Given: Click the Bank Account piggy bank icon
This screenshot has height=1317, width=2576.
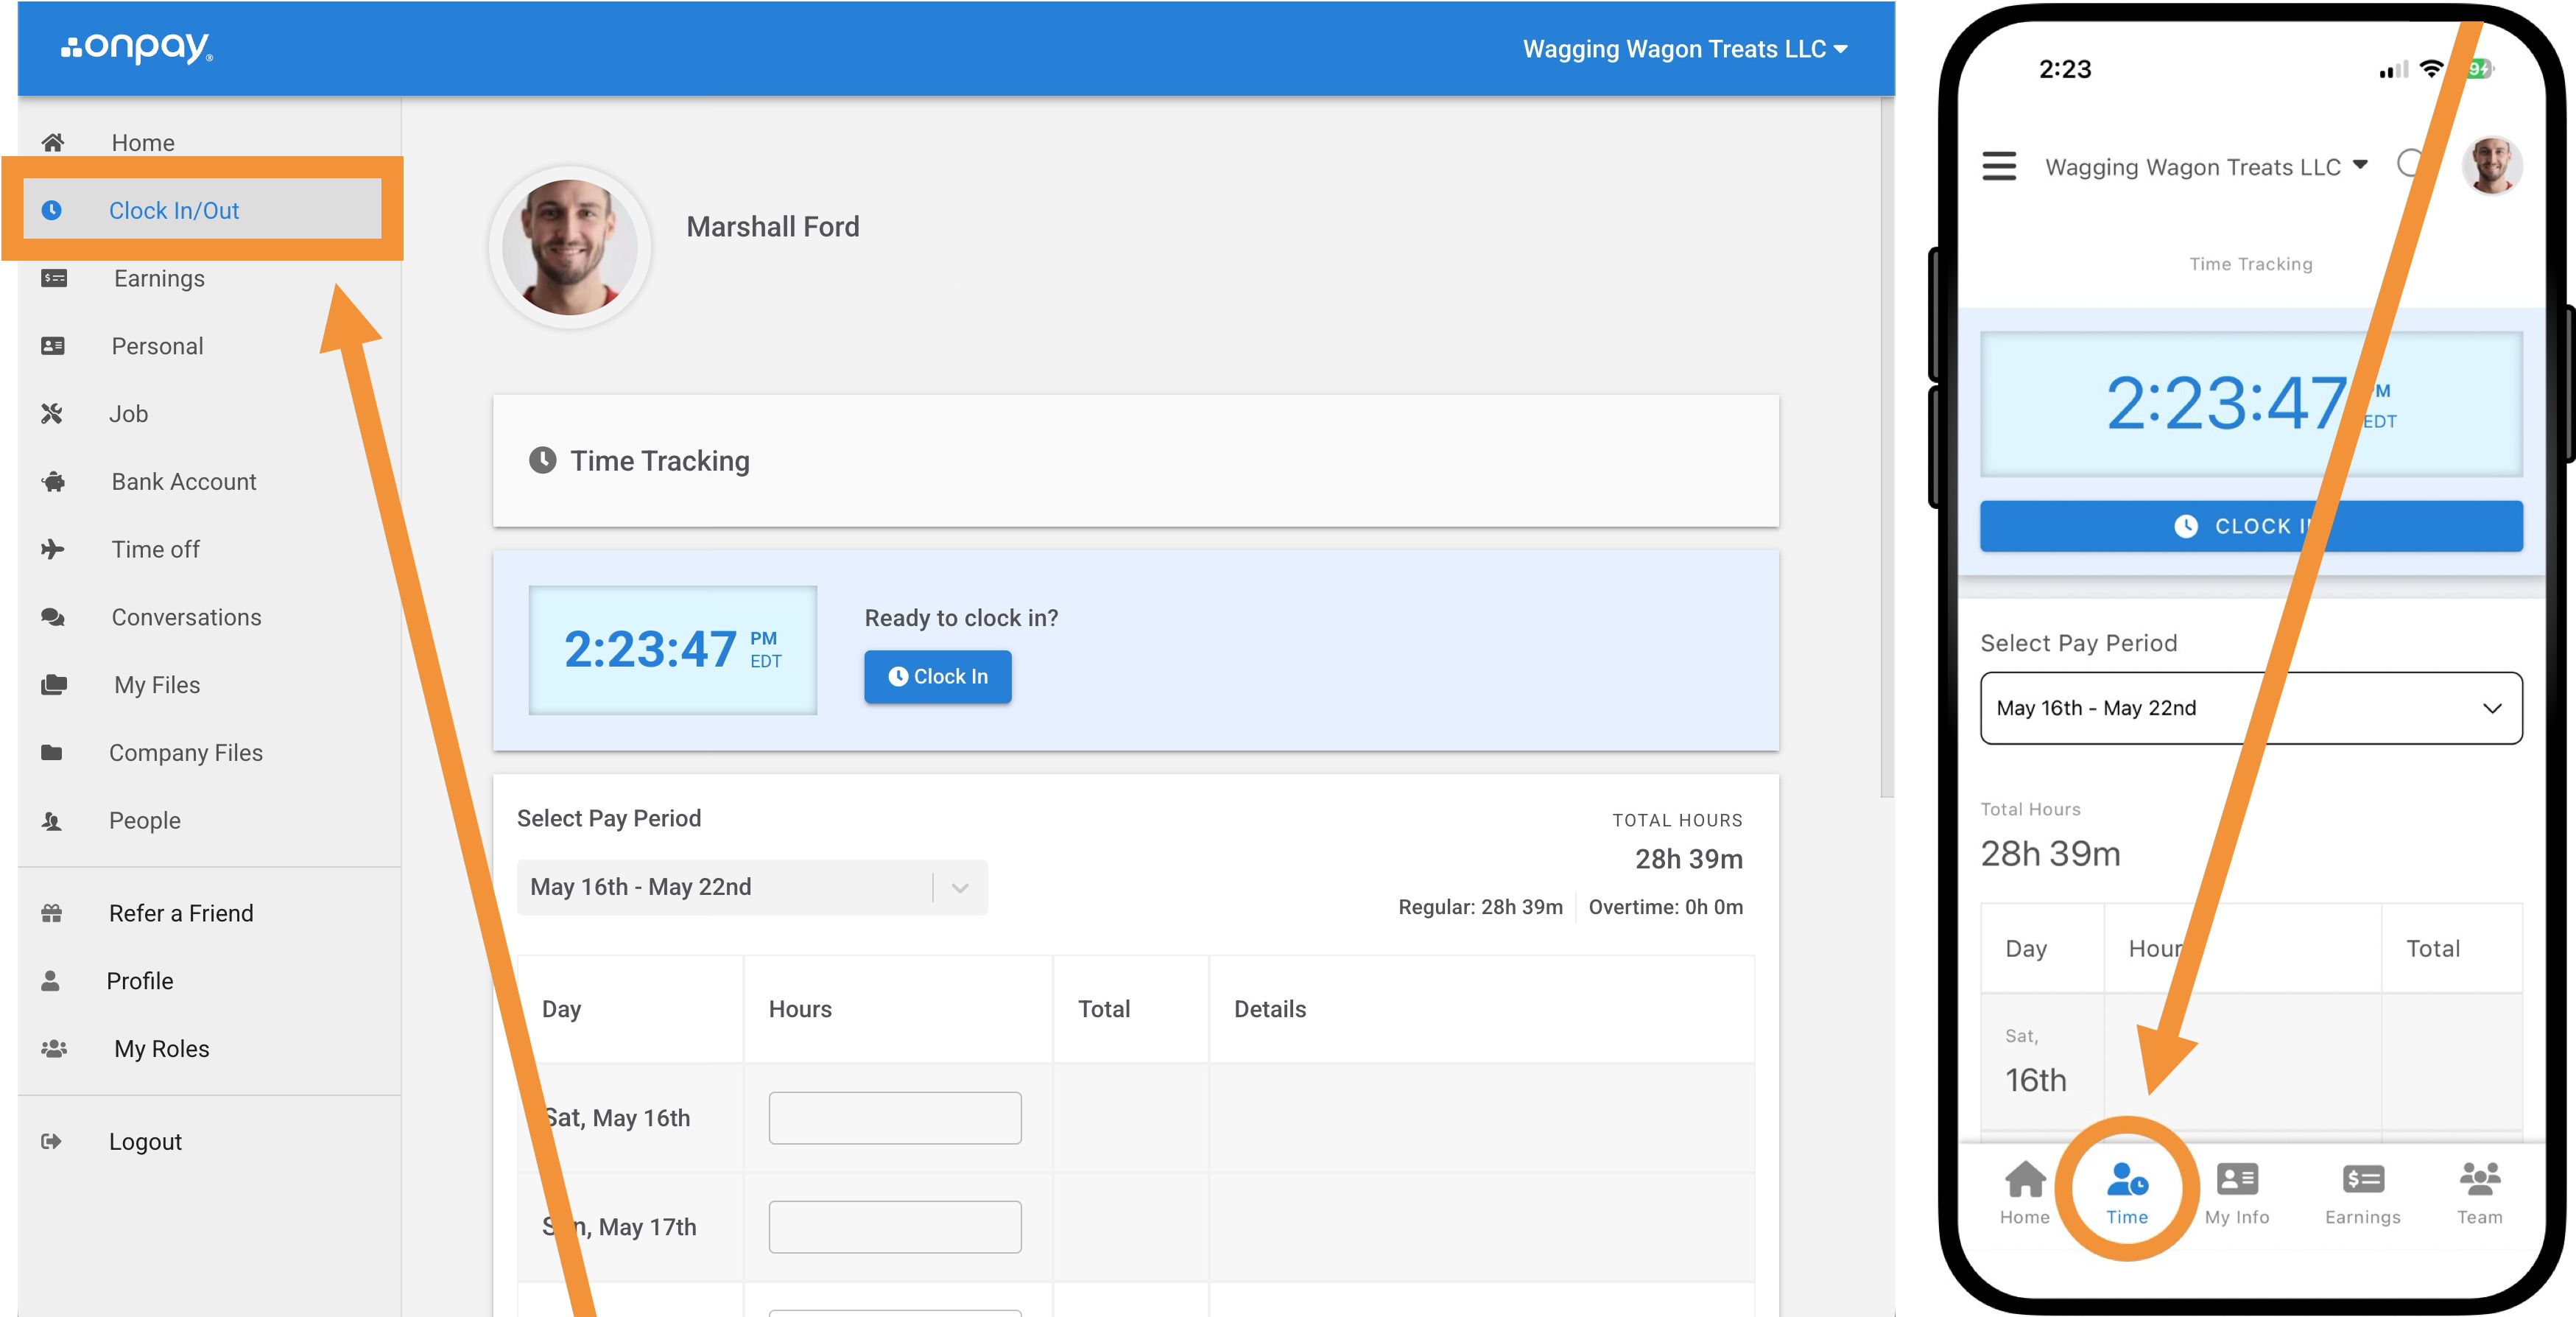Looking at the screenshot, I should 54,482.
